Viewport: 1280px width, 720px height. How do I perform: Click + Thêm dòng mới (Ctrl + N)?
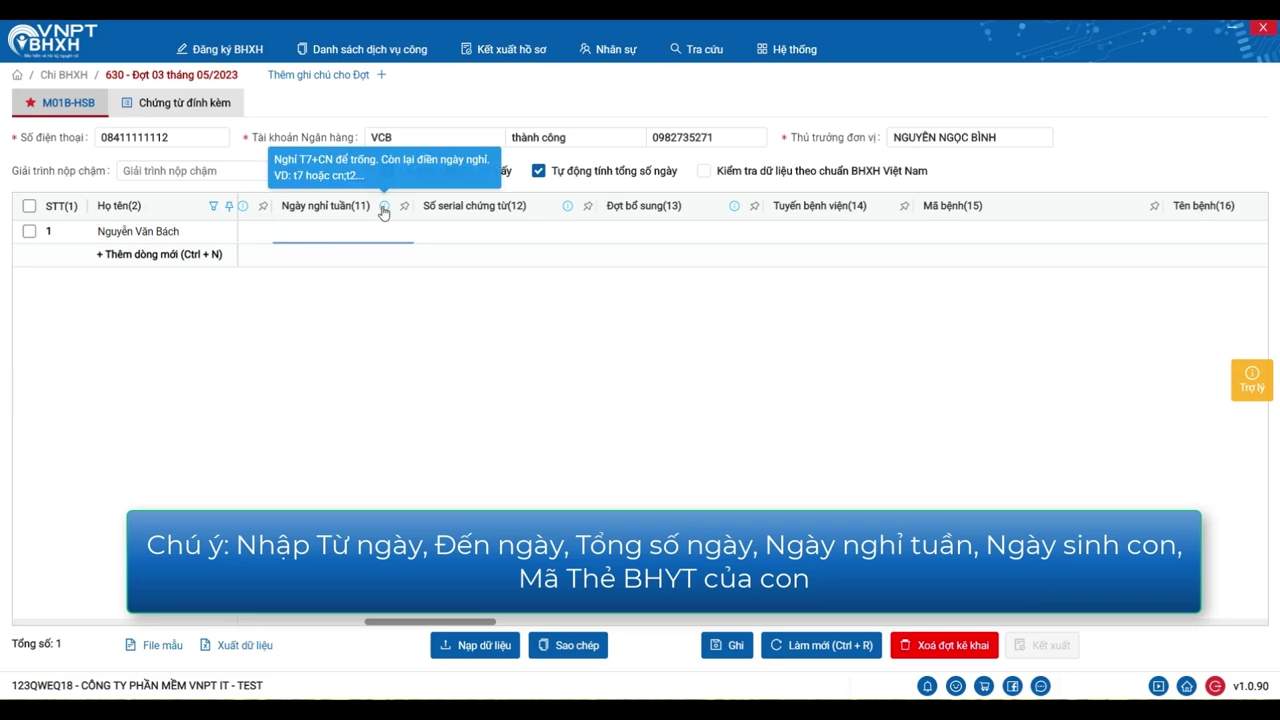pos(159,255)
